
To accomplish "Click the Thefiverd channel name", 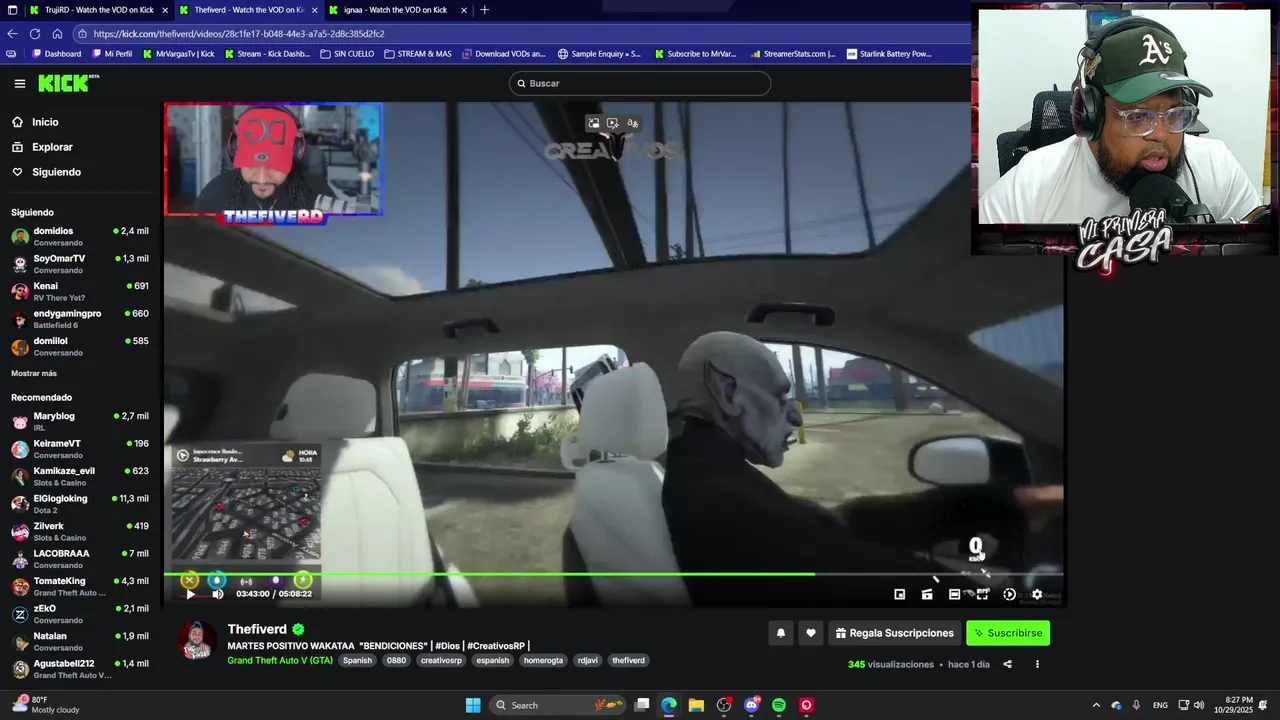I will click(257, 629).
